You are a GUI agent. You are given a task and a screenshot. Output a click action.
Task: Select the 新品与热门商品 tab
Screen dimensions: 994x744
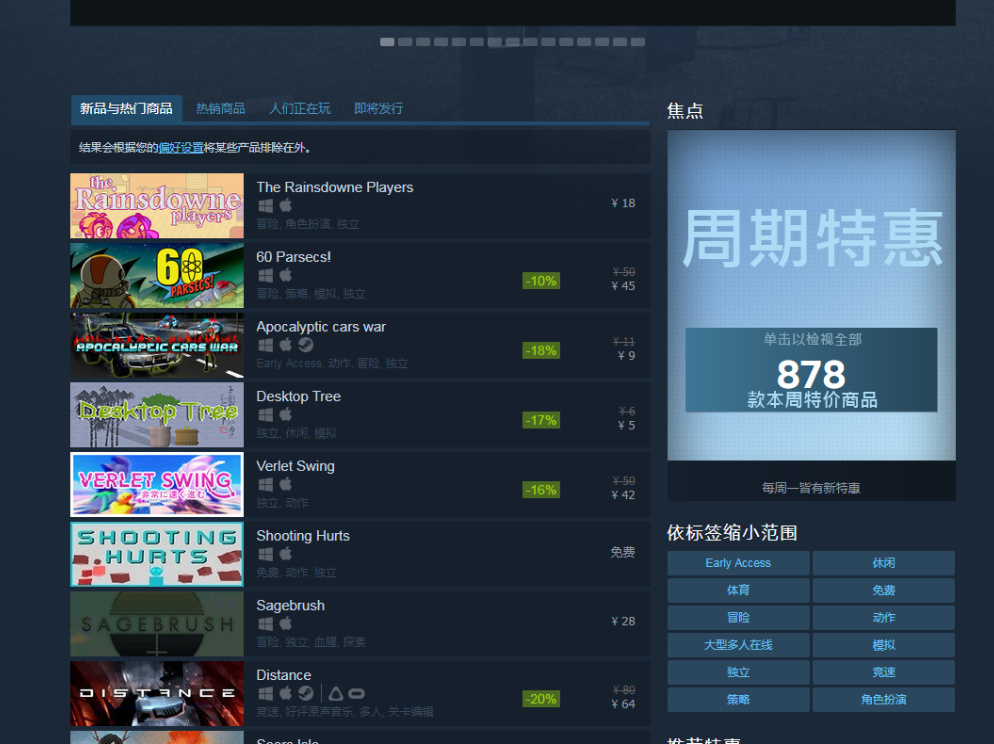pyautogui.click(x=126, y=108)
